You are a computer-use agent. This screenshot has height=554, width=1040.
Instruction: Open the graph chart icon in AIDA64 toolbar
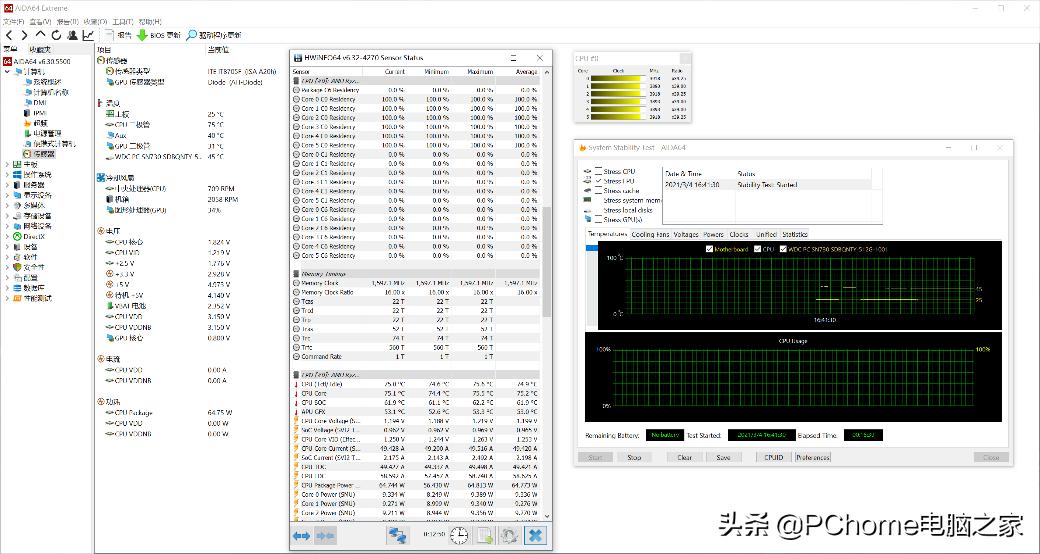88,35
